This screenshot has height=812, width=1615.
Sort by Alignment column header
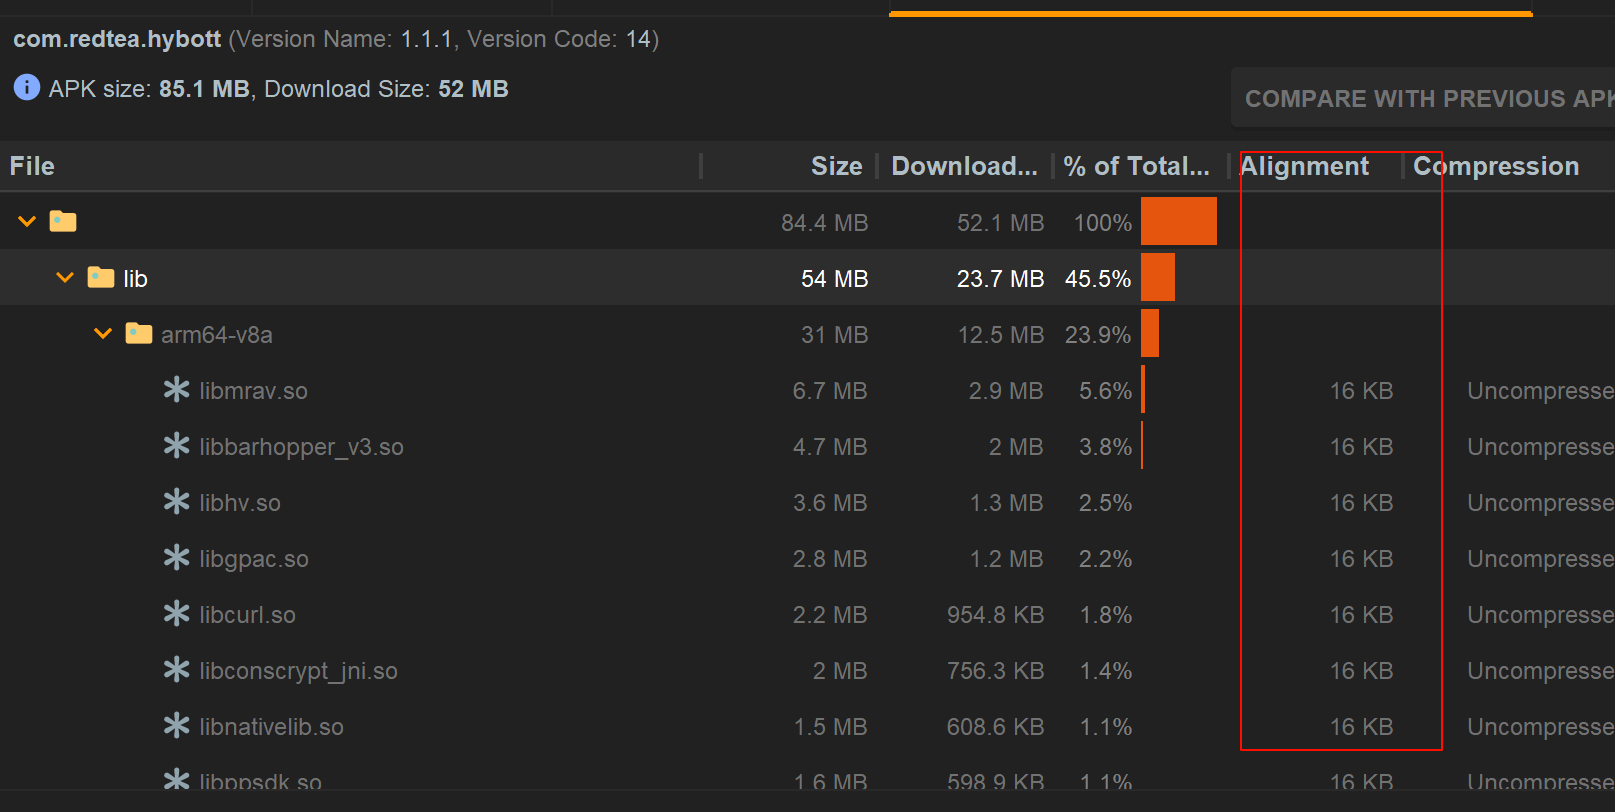tap(1305, 166)
